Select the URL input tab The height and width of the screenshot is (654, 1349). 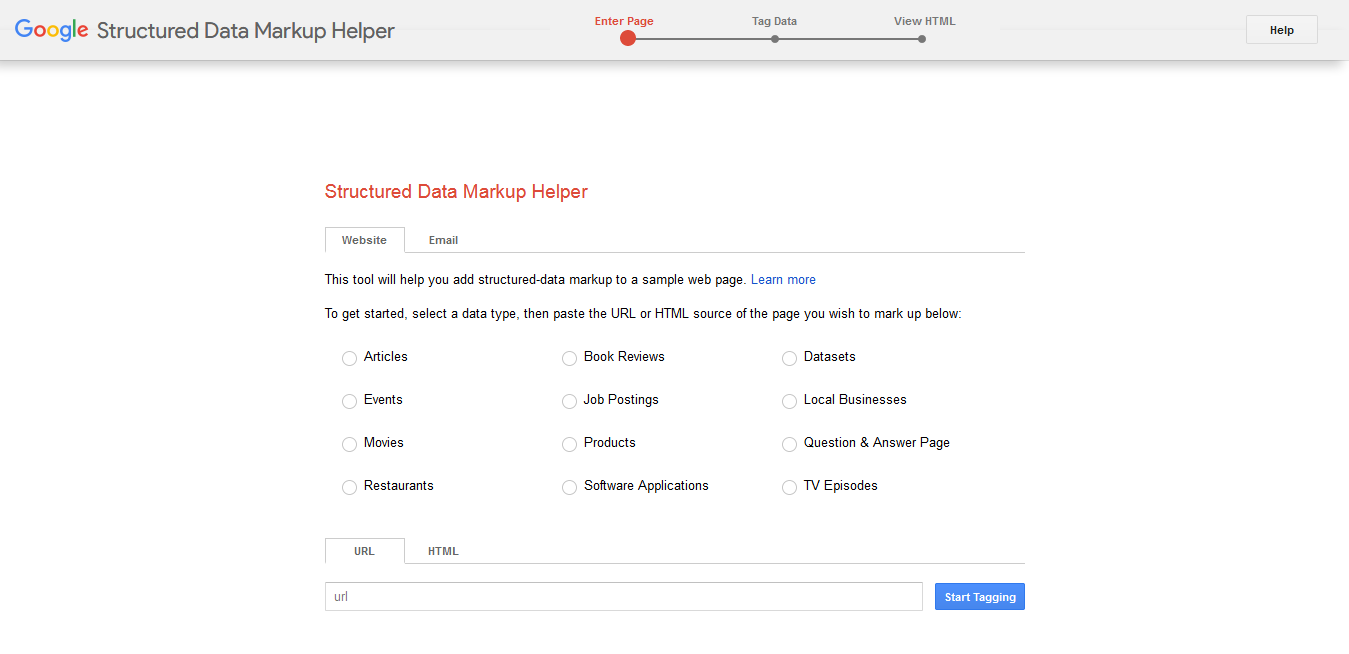[x=364, y=551]
